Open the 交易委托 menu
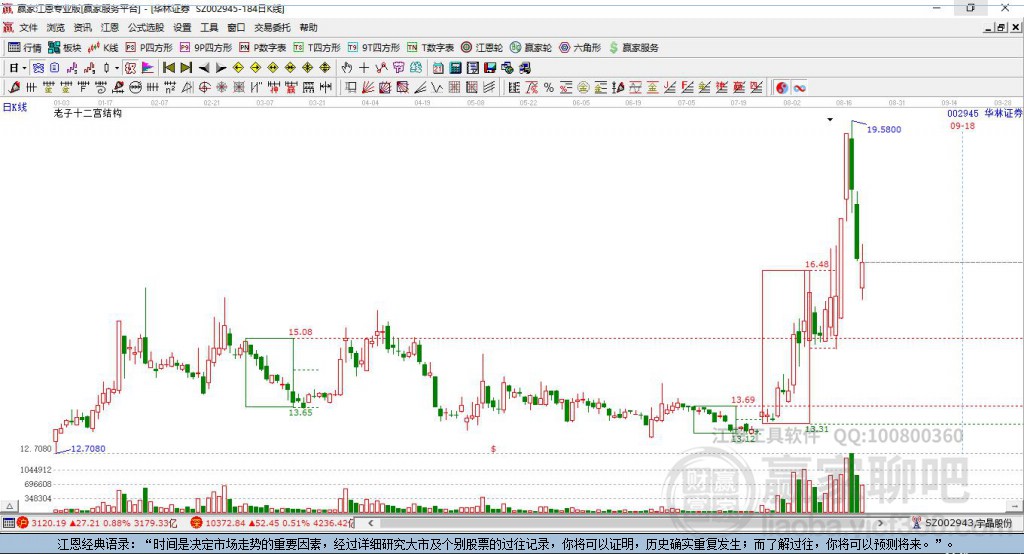This screenshot has width=1024, height=554. [272, 27]
